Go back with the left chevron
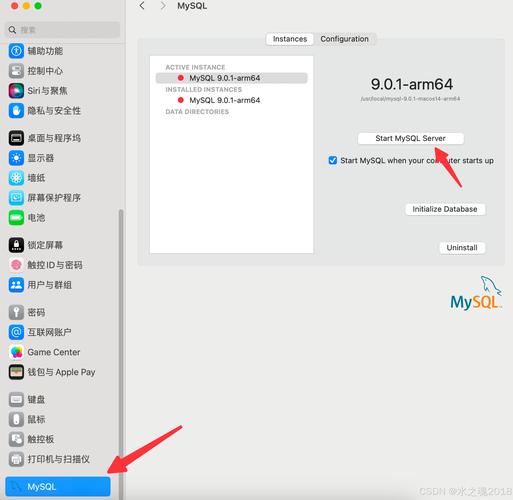 (x=142, y=6)
